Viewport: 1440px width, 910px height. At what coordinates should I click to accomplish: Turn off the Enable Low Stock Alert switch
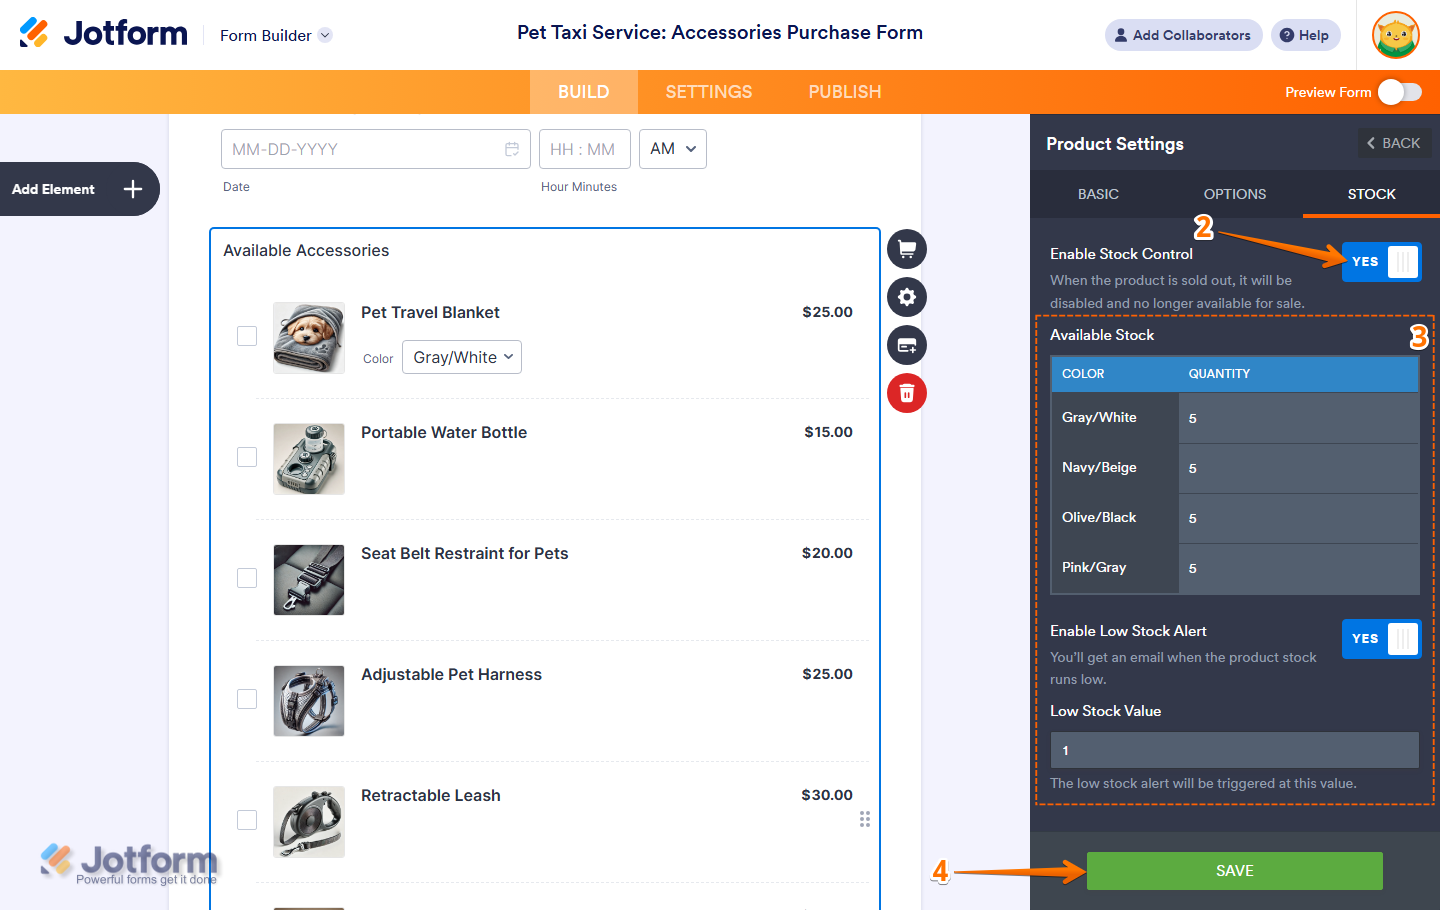tap(1380, 639)
